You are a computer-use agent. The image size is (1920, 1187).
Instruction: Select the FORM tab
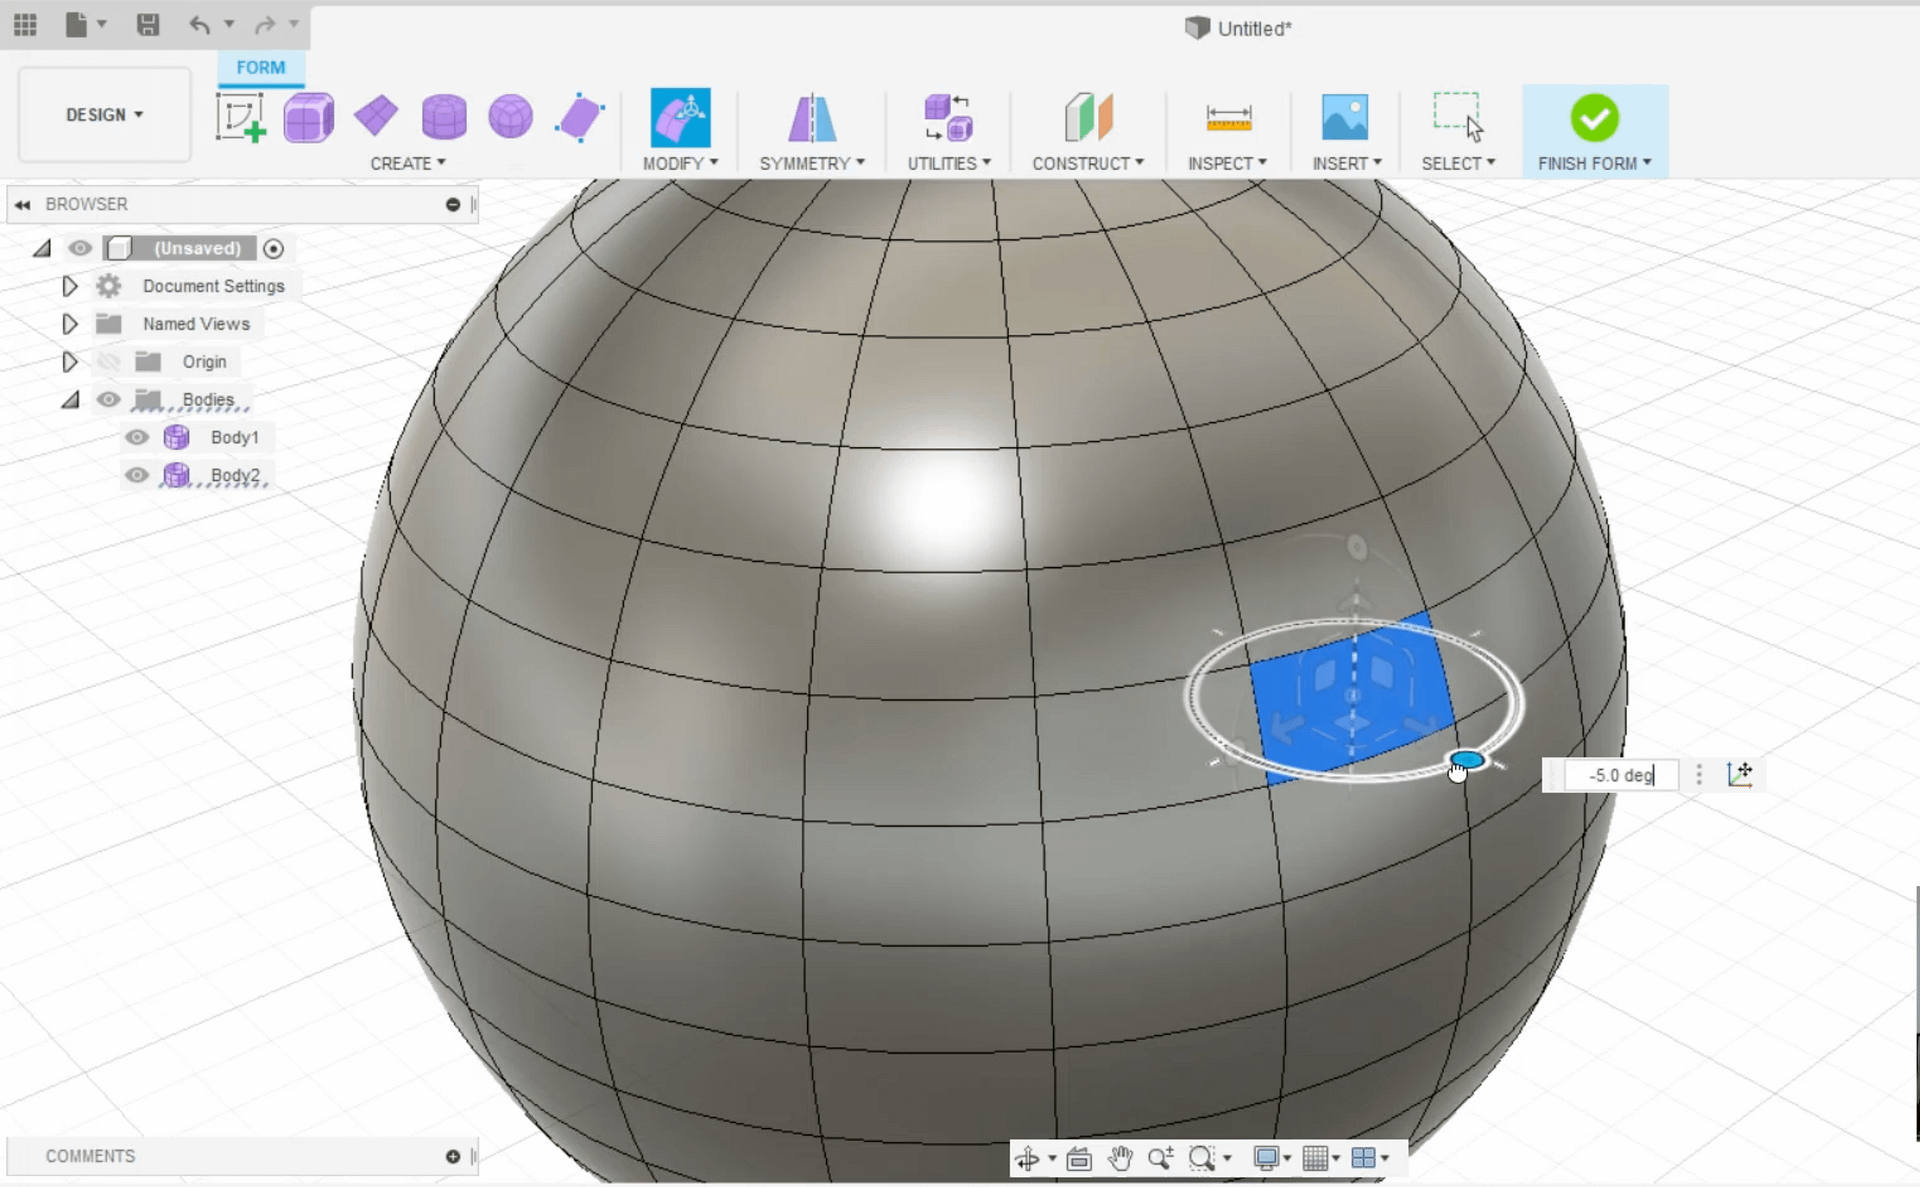(261, 67)
